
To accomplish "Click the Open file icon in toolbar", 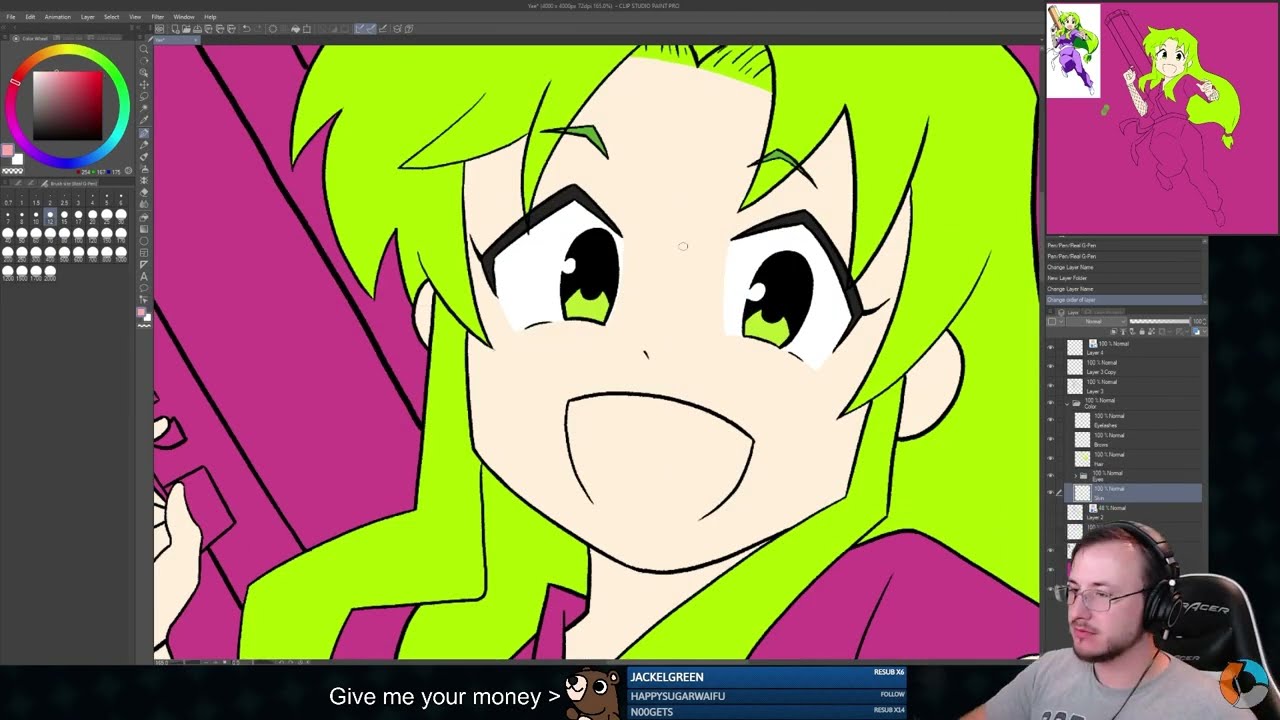I will tap(186, 28).
